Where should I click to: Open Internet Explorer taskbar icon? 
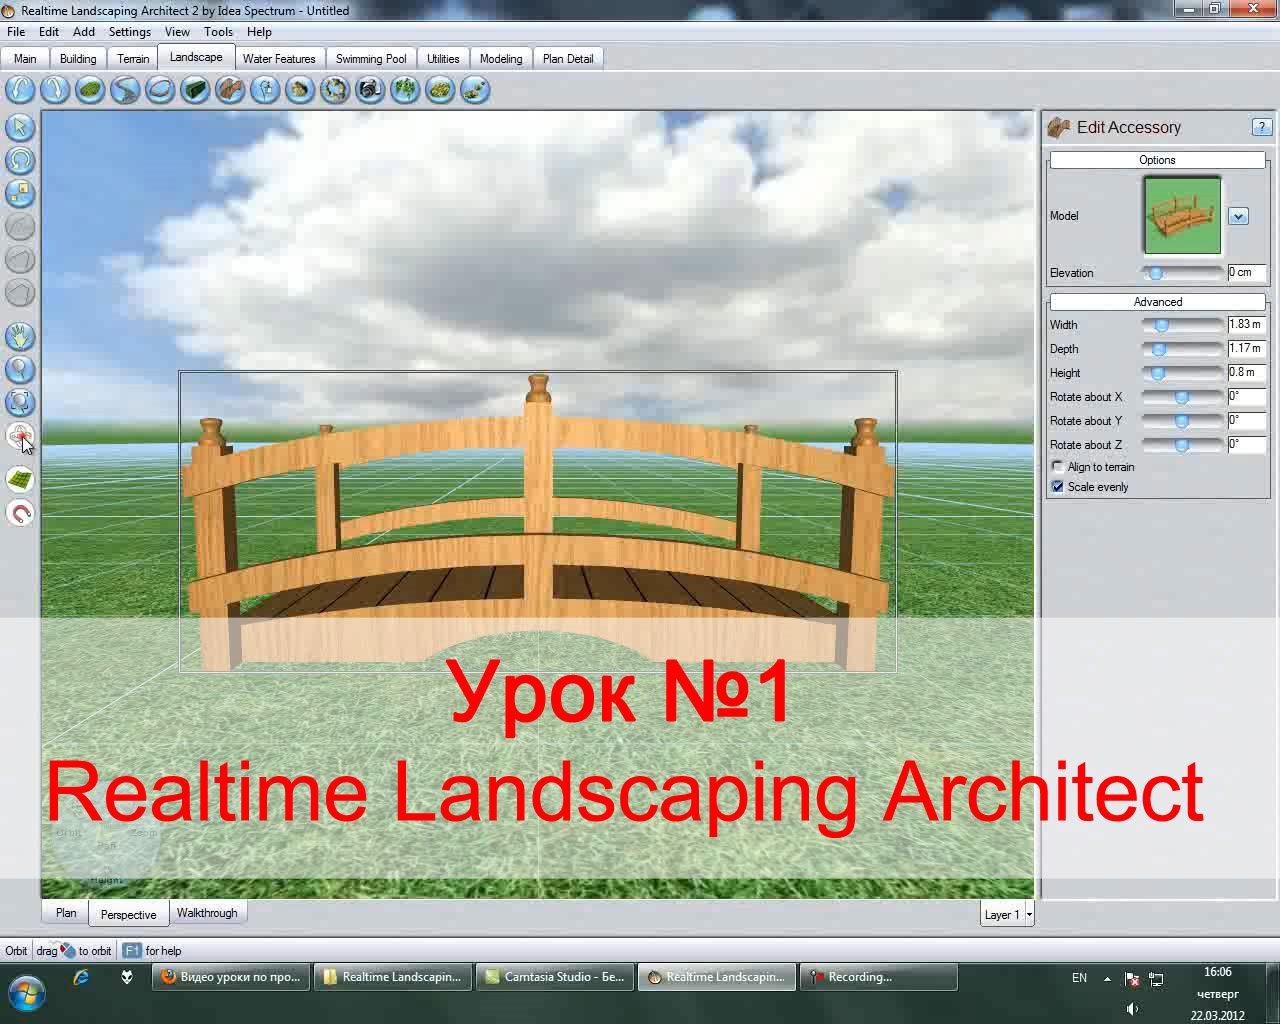coord(81,978)
